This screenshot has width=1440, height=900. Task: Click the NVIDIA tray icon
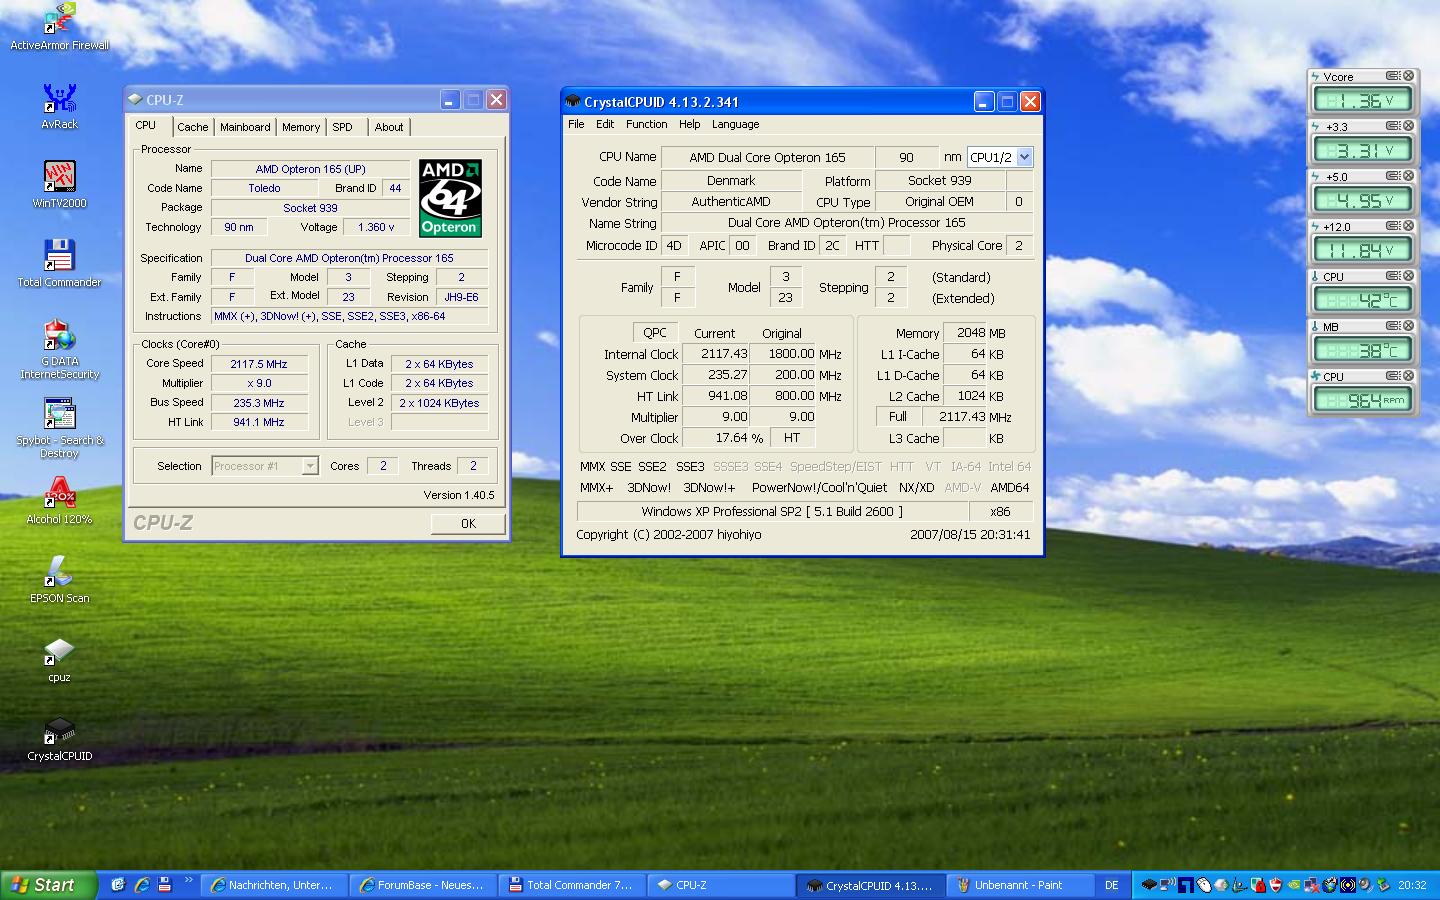(x=1294, y=885)
